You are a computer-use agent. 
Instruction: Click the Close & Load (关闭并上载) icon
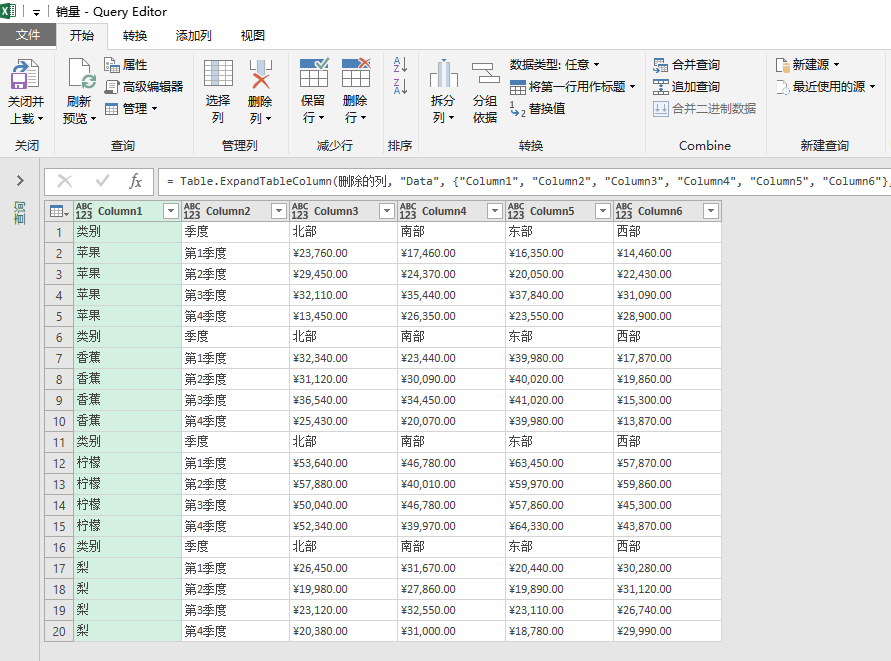(26, 75)
